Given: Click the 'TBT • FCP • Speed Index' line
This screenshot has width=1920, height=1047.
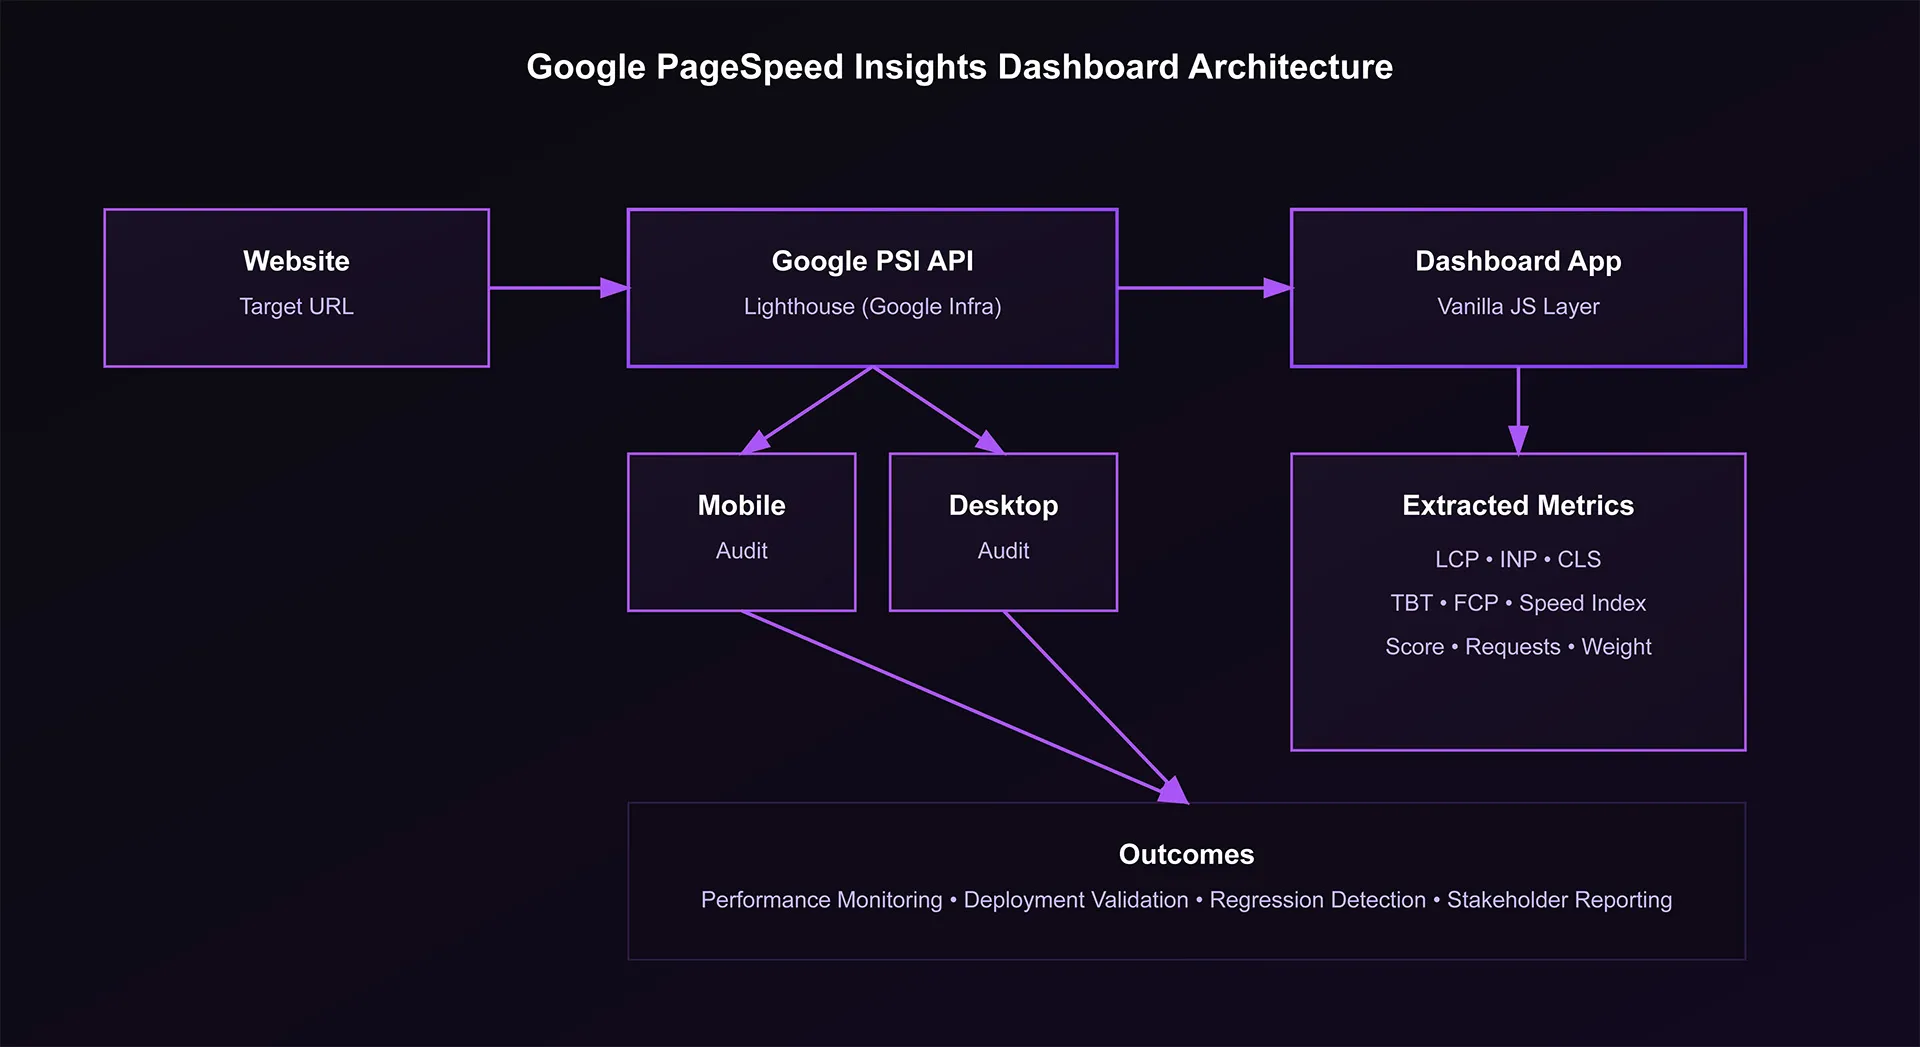Looking at the screenshot, I should point(1518,603).
